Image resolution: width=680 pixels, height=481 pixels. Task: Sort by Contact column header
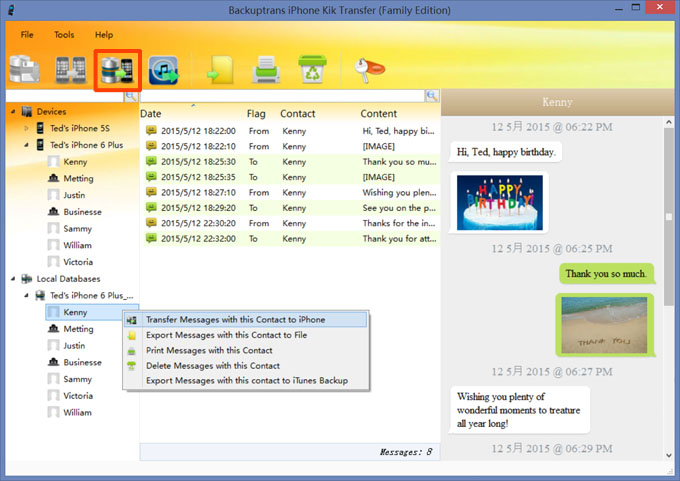[298, 114]
